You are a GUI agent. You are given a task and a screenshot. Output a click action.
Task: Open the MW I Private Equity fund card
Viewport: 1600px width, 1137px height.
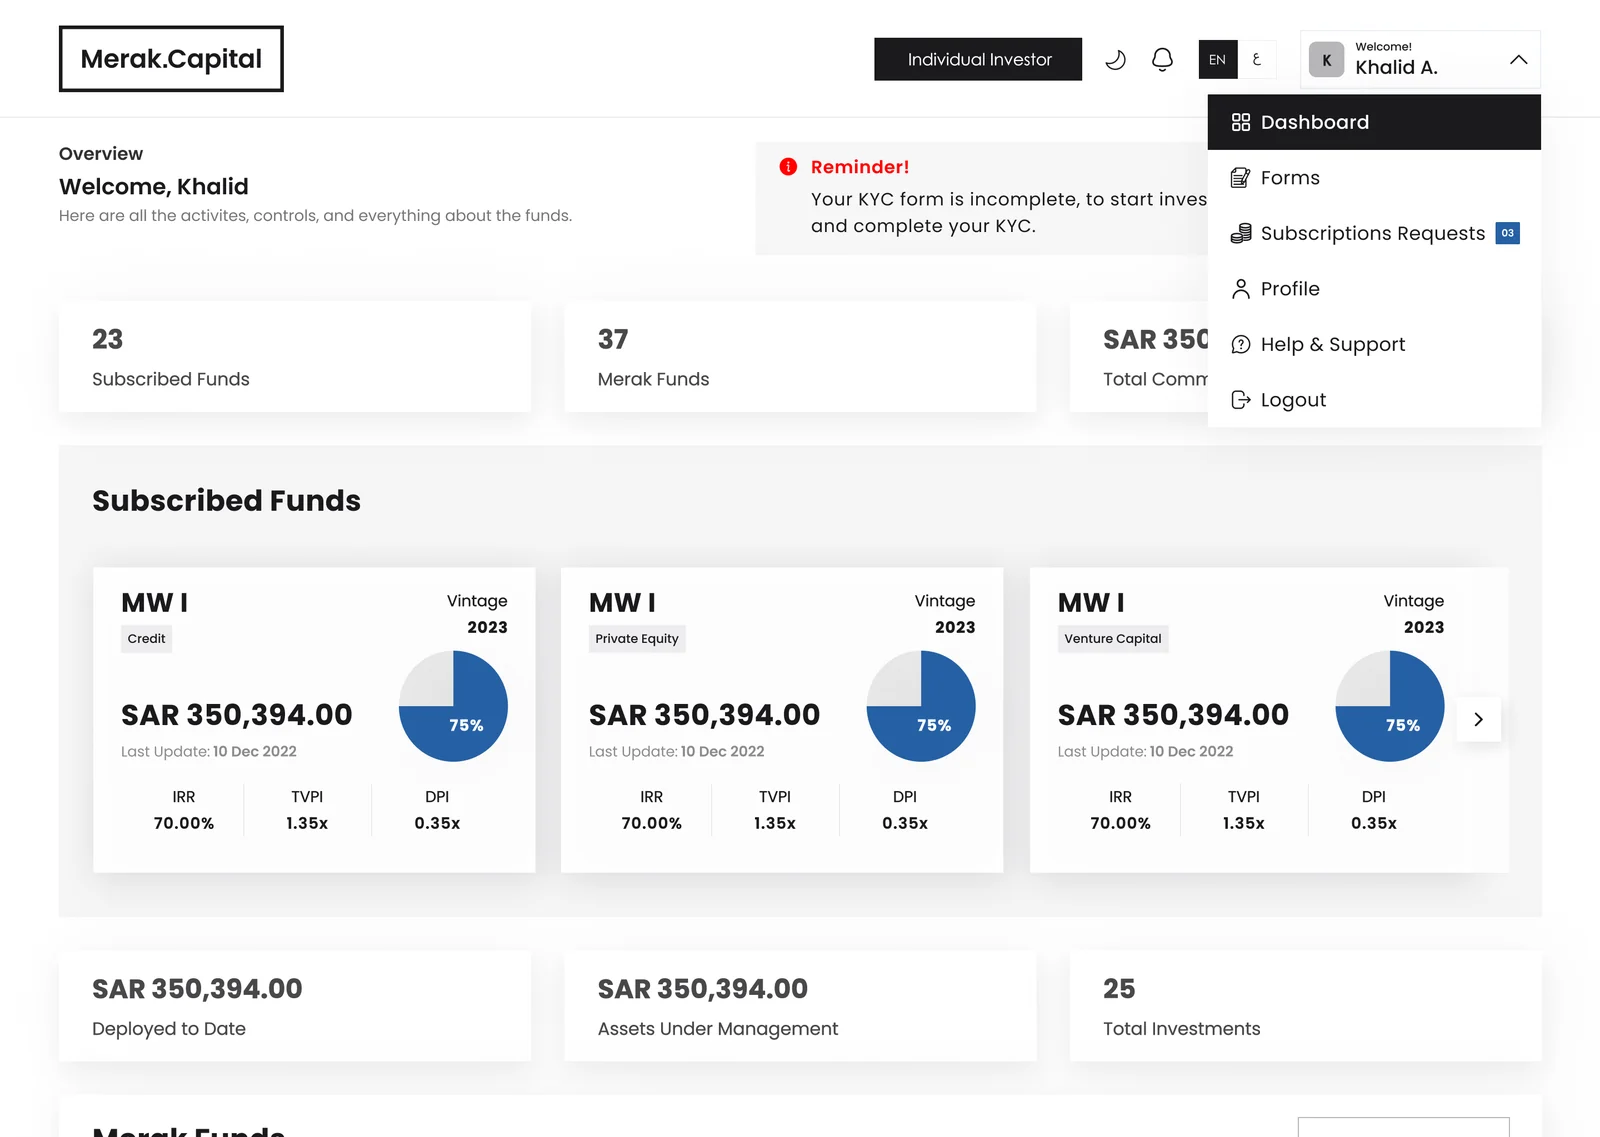coord(782,720)
